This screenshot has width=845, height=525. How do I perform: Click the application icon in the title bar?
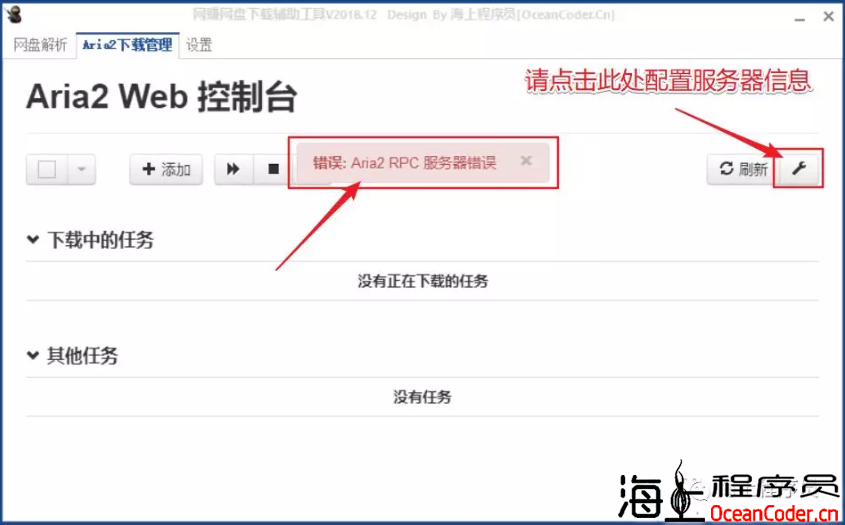[x=15, y=14]
